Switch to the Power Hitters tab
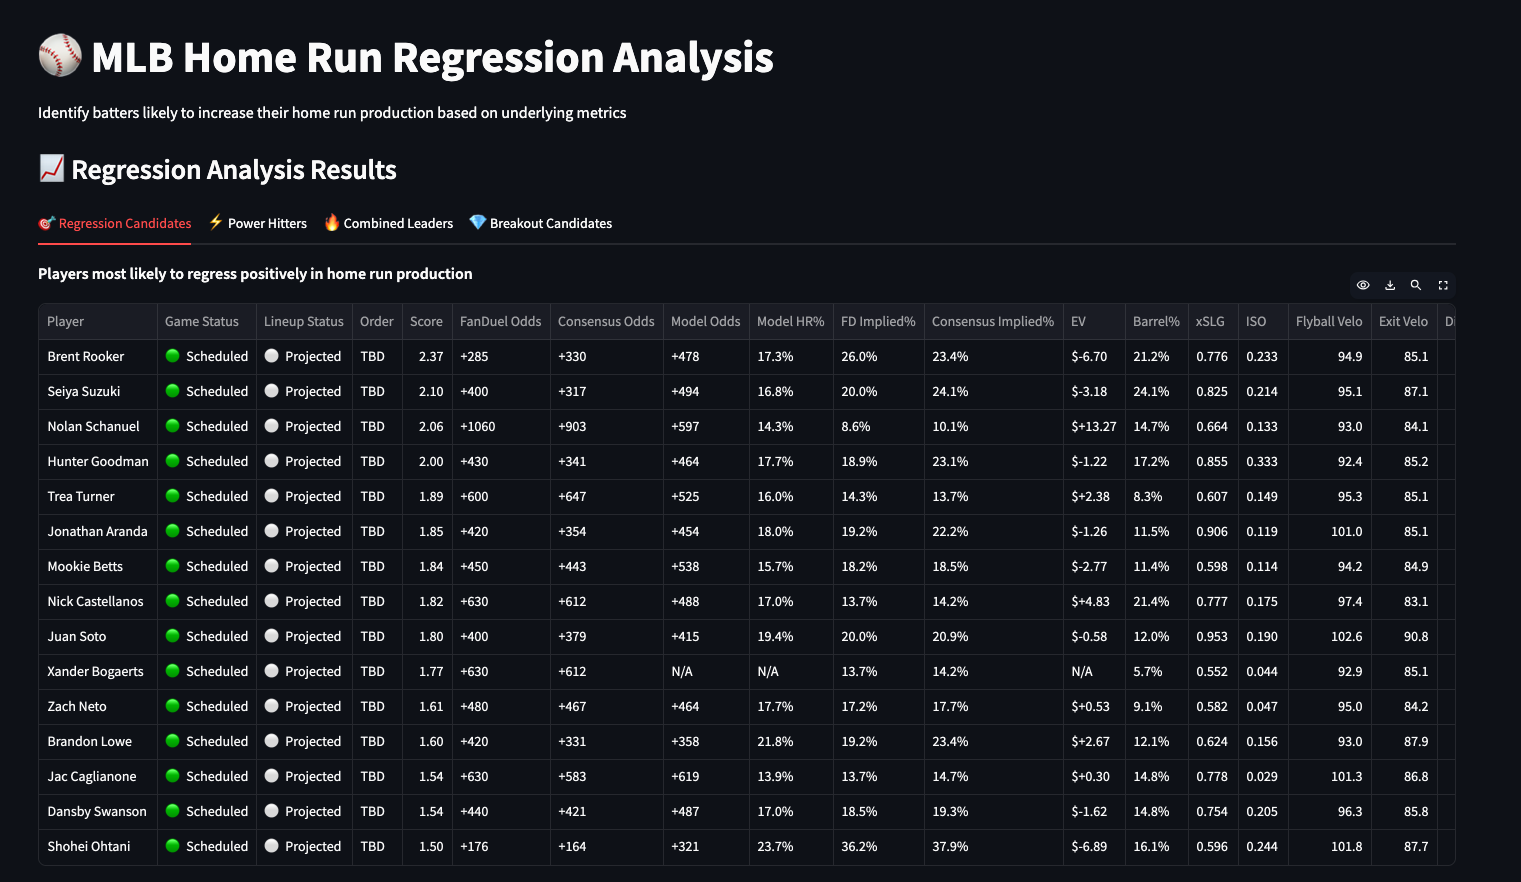 (267, 222)
